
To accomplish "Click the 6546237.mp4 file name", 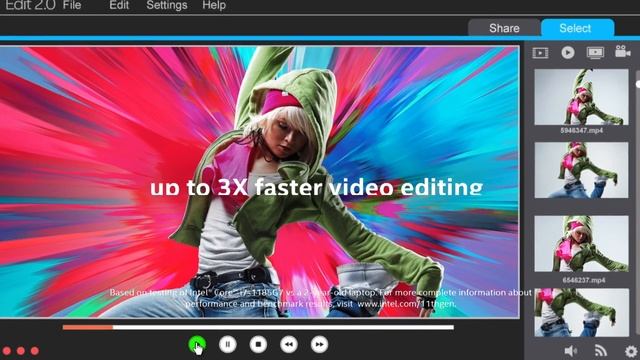I will coord(584,280).
